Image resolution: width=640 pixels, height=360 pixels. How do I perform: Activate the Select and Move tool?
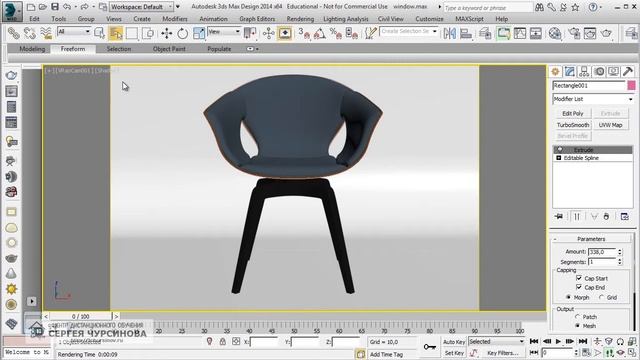pyautogui.click(x=167, y=33)
